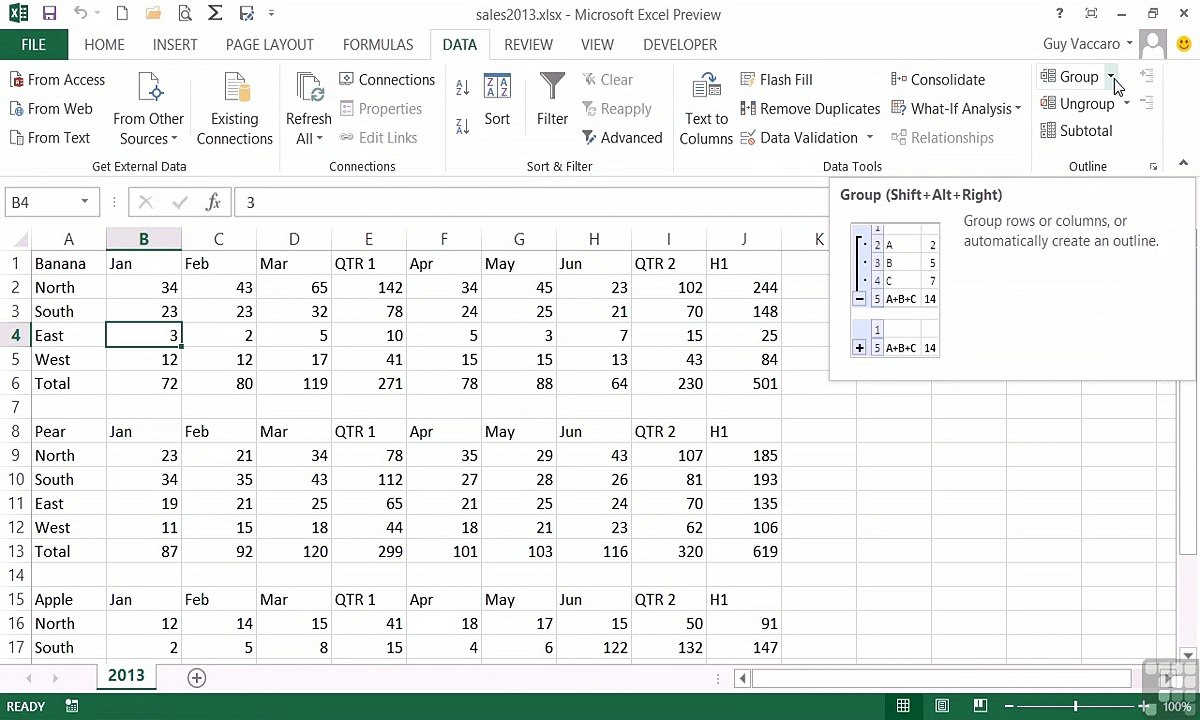
Task: Open Data Validation dropdown arrow
Action: pyautogui.click(x=869, y=137)
